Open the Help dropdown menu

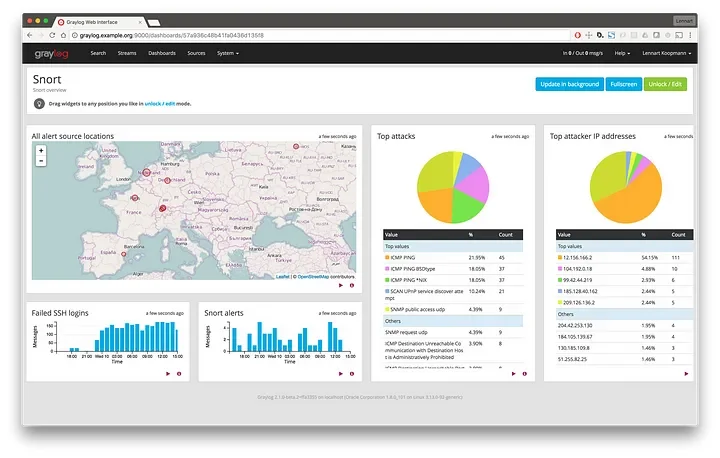(622, 53)
